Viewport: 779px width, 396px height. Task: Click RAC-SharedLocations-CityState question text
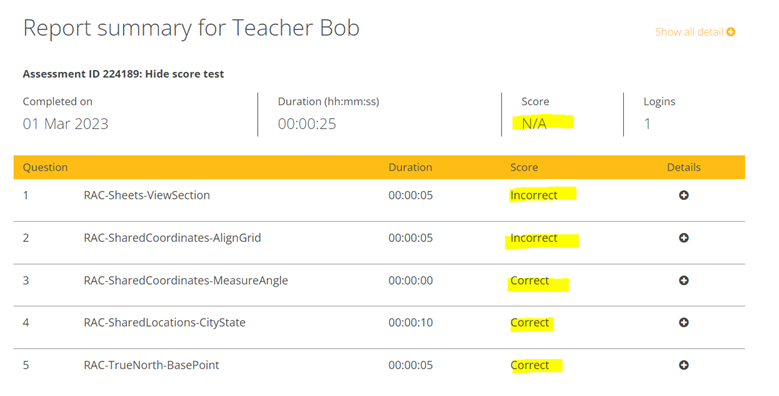click(164, 322)
